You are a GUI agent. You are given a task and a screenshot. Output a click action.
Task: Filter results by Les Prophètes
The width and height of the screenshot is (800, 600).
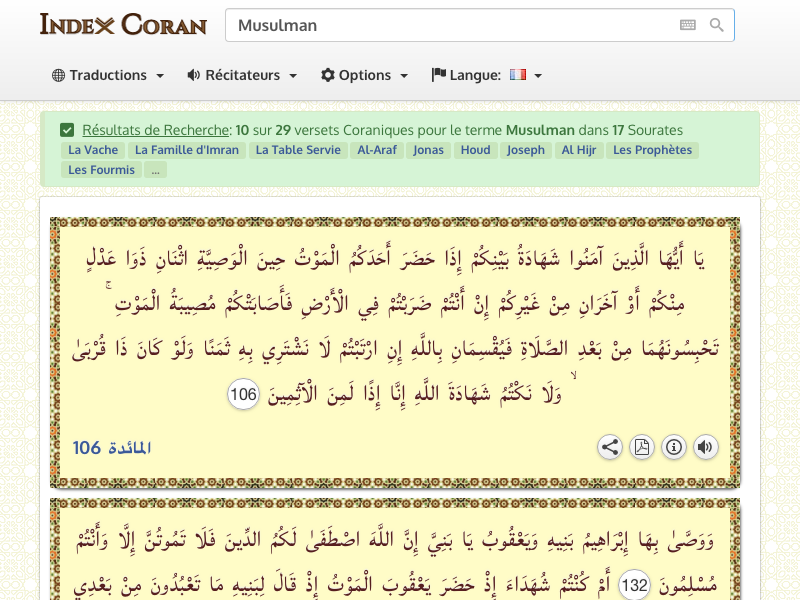click(653, 150)
